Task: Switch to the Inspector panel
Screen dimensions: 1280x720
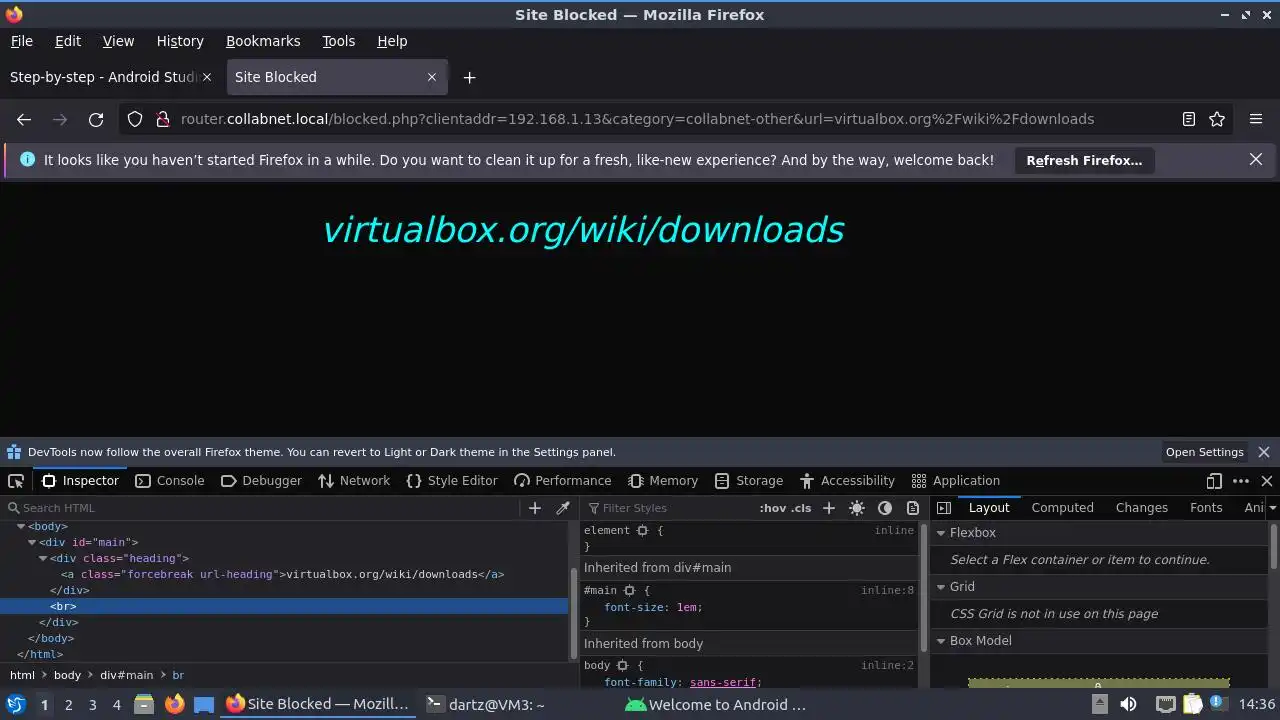Action: click(x=80, y=481)
